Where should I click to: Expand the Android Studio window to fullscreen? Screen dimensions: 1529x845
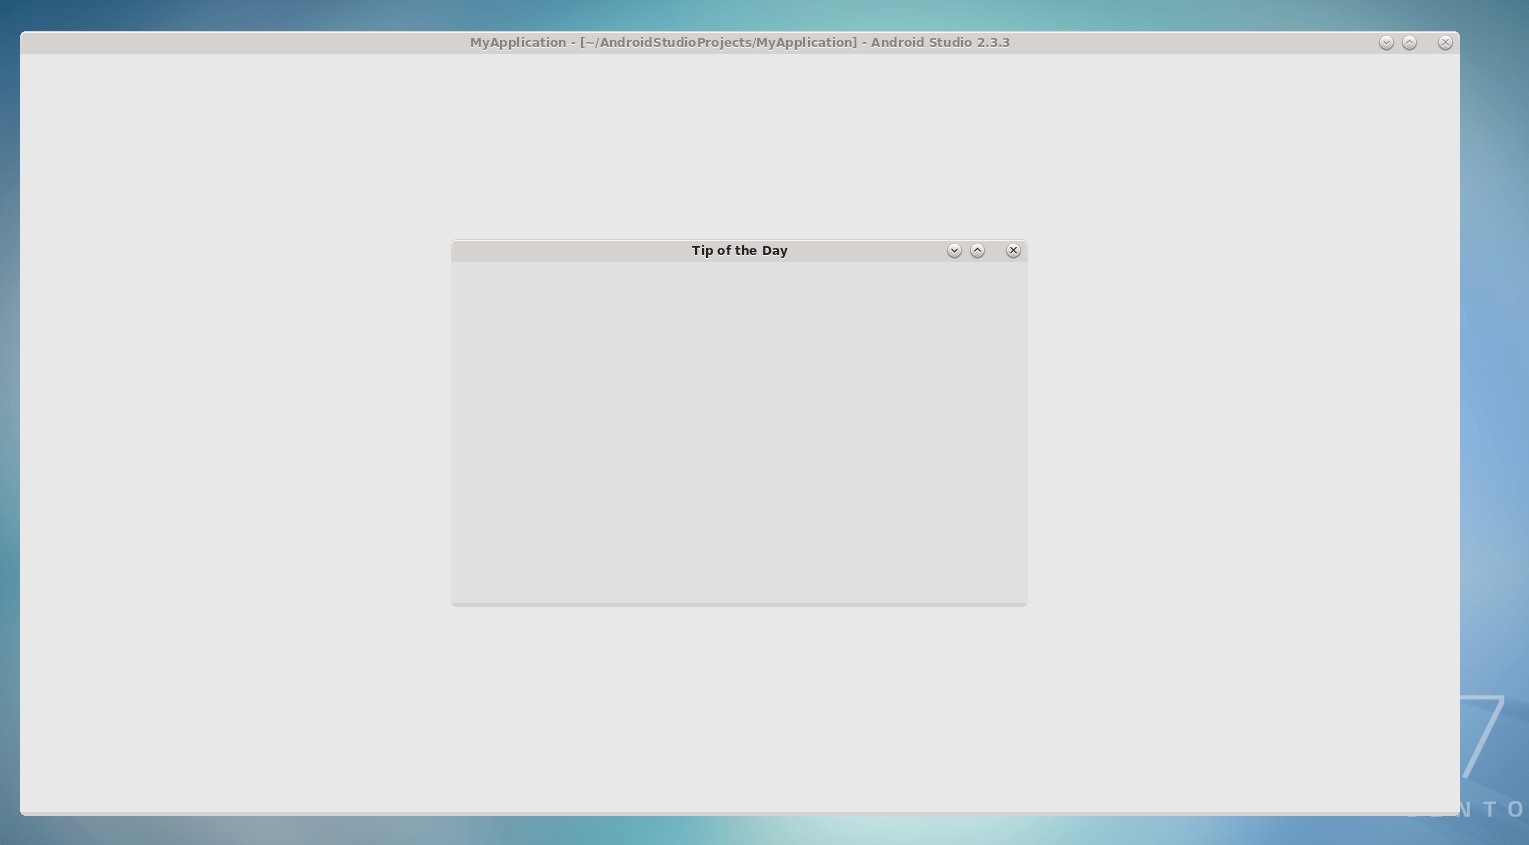click(1410, 42)
